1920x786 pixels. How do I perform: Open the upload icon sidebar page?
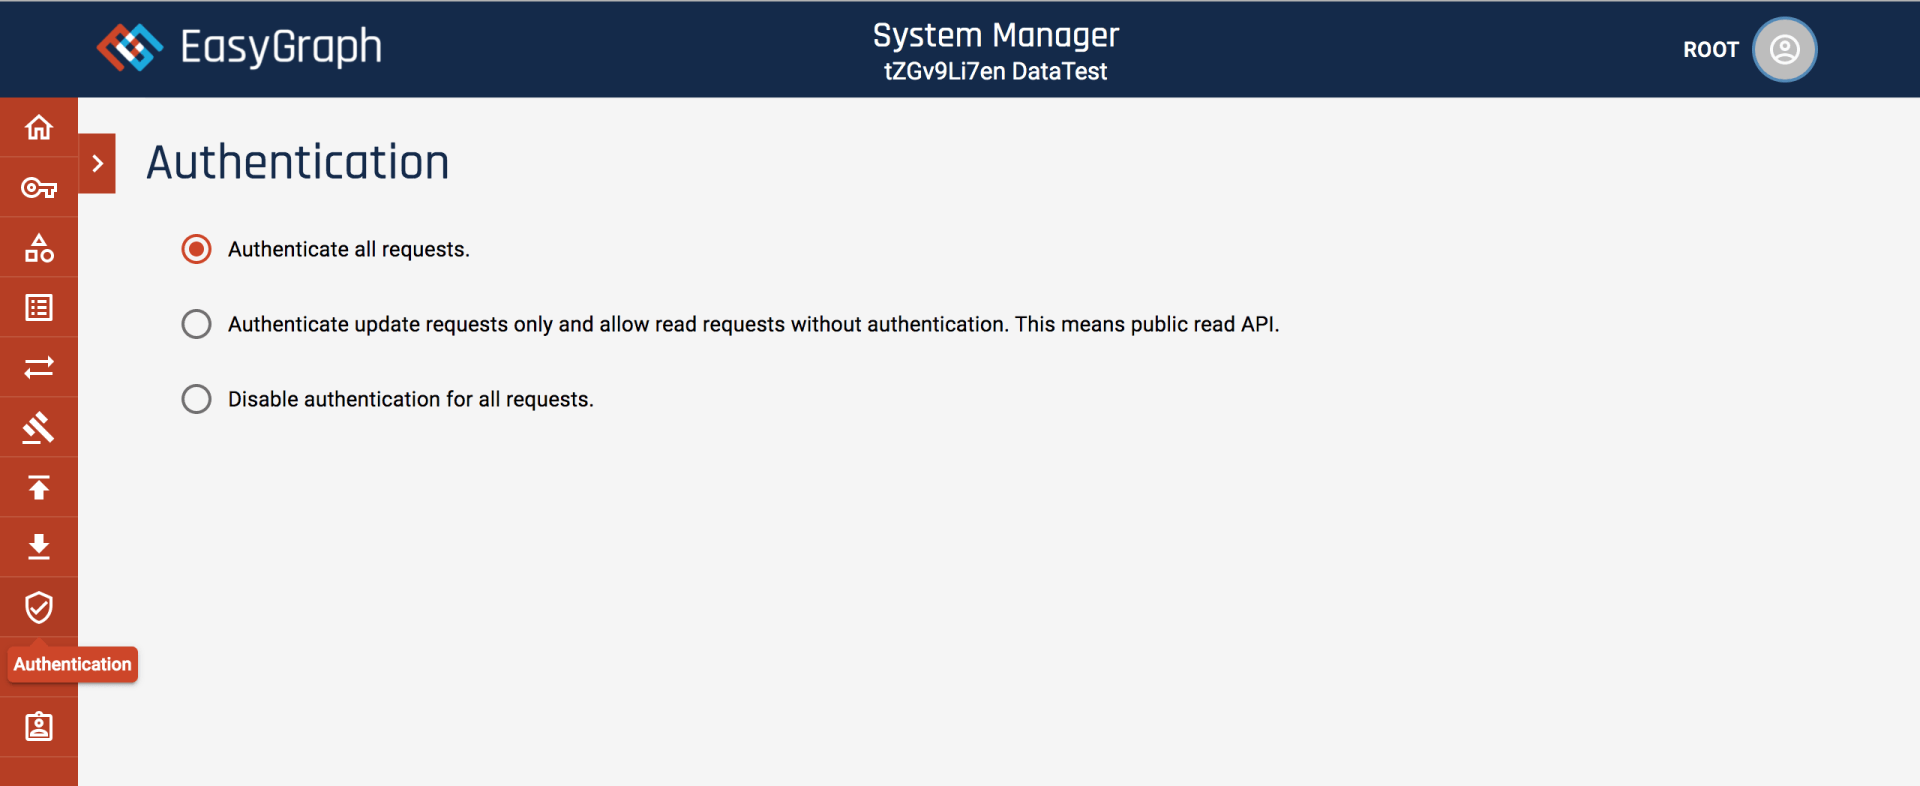[39, 488]
